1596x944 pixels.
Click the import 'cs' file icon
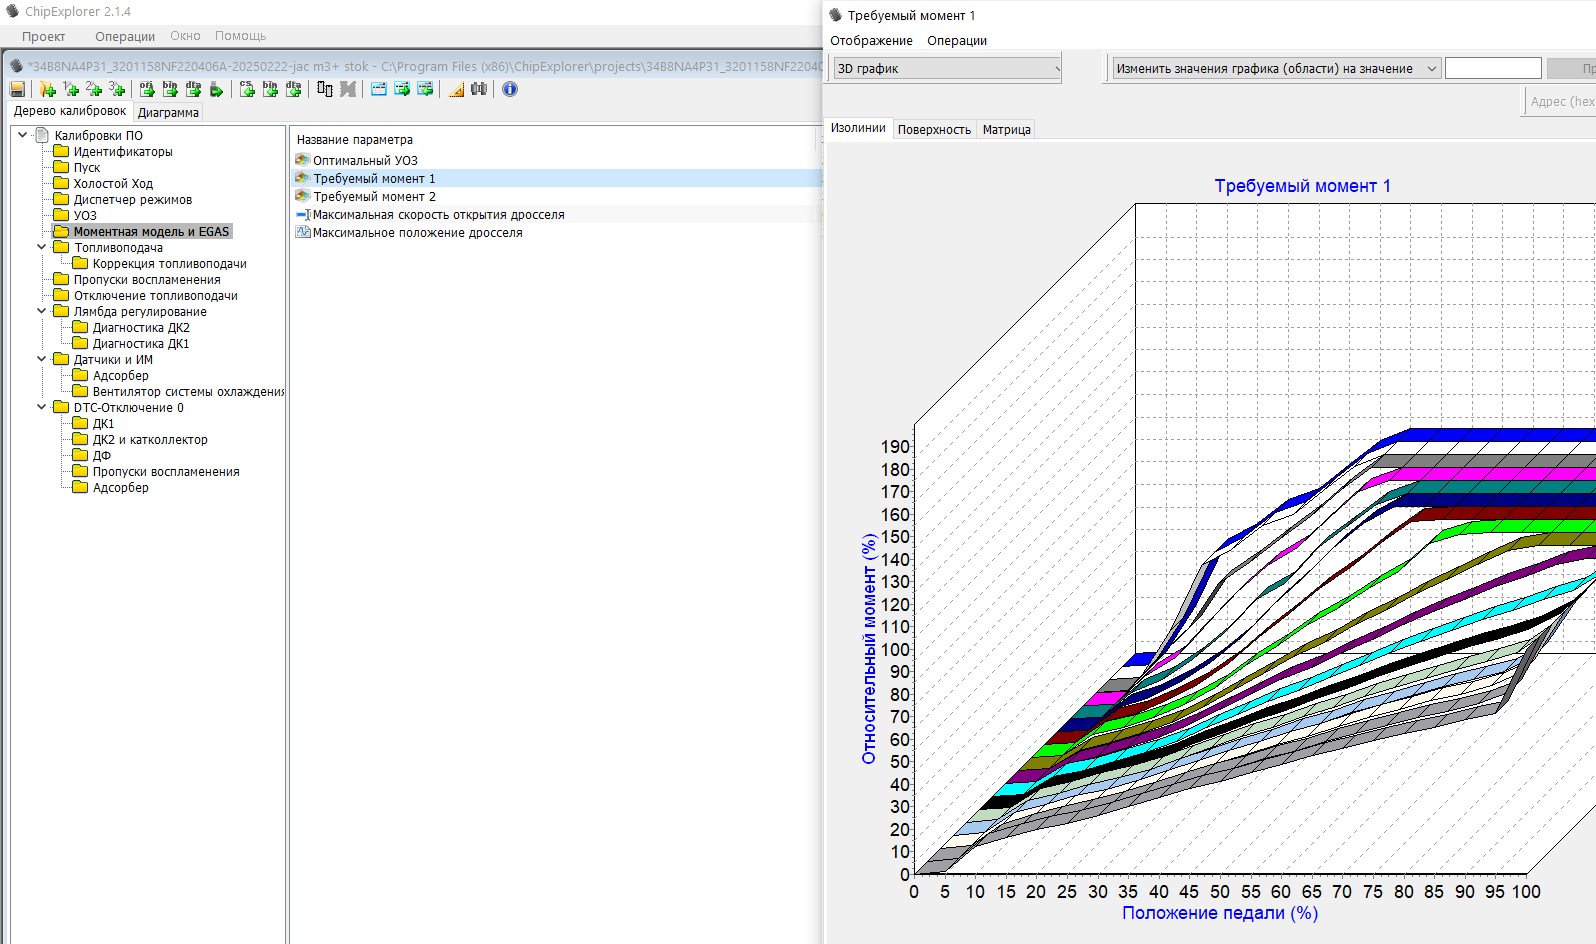tap(247, 89)
